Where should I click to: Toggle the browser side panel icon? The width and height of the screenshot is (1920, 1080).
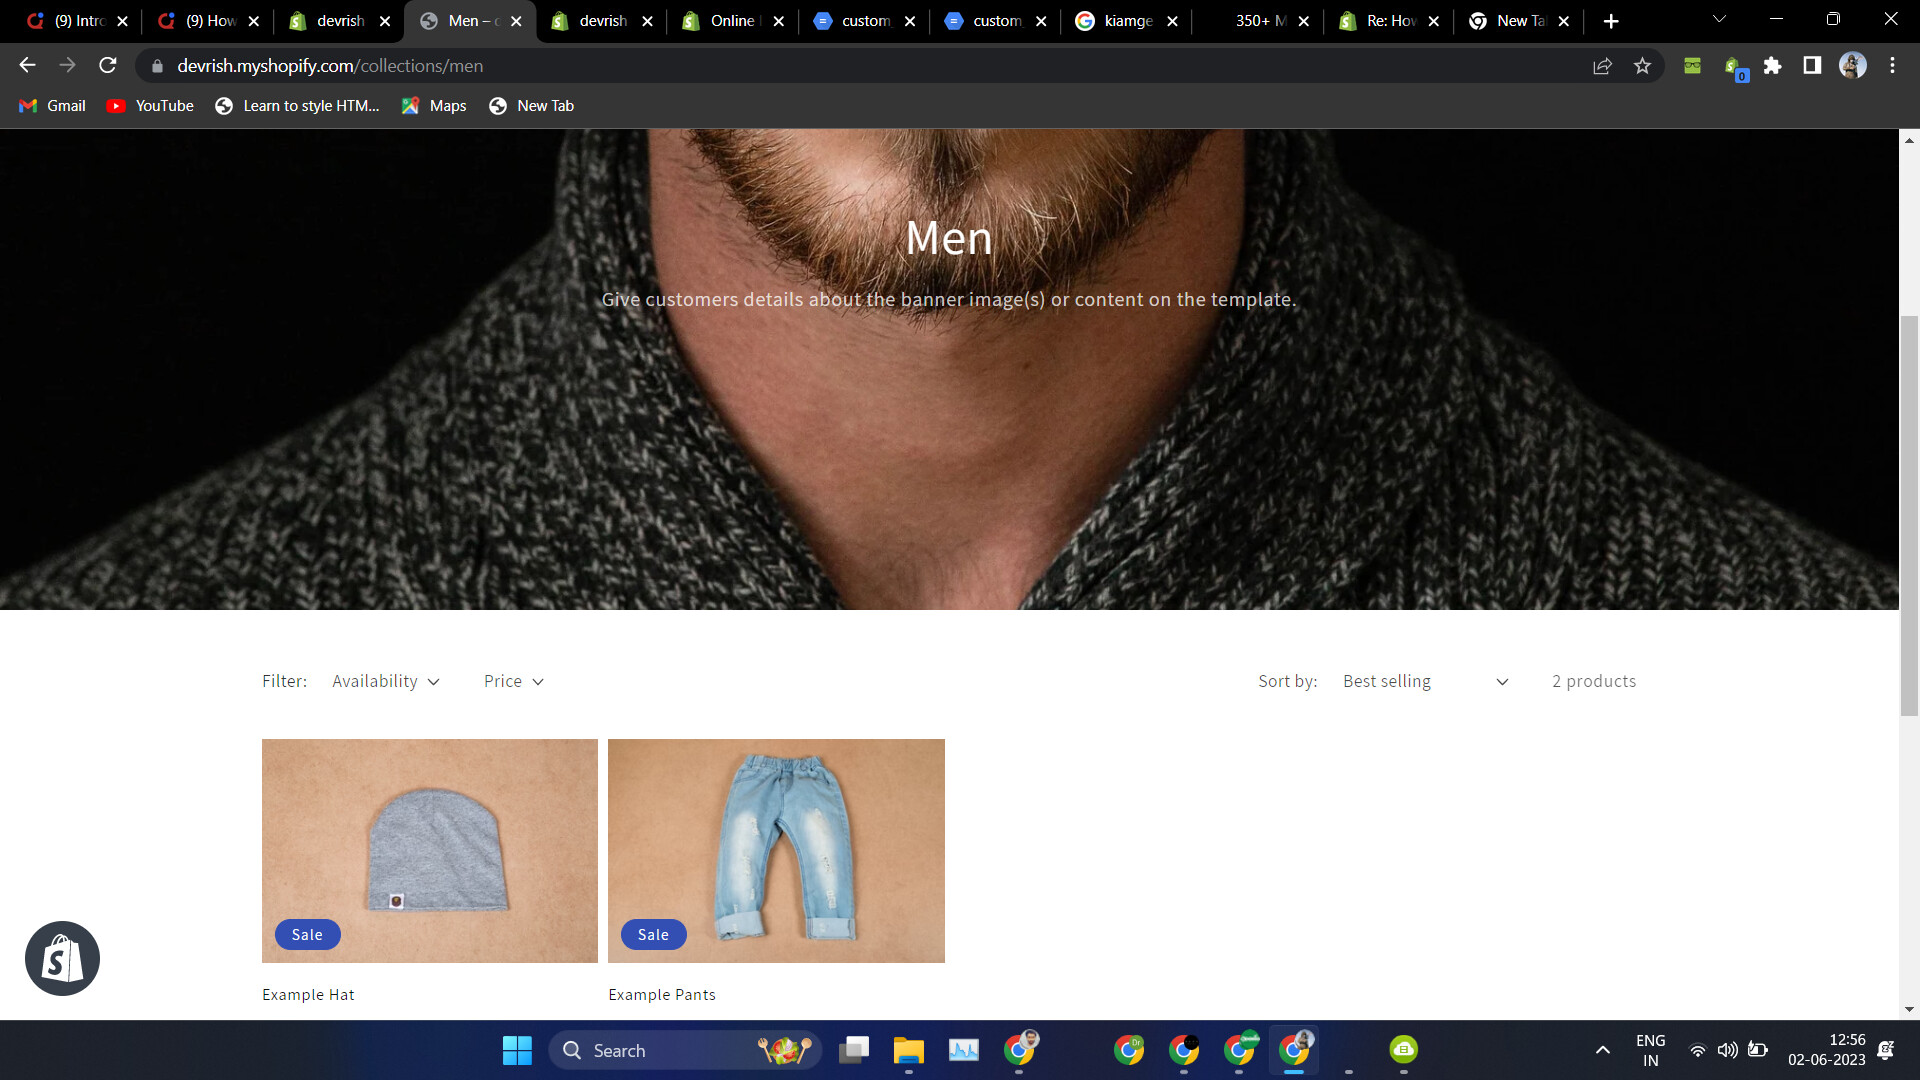(x=1812, y=66)
